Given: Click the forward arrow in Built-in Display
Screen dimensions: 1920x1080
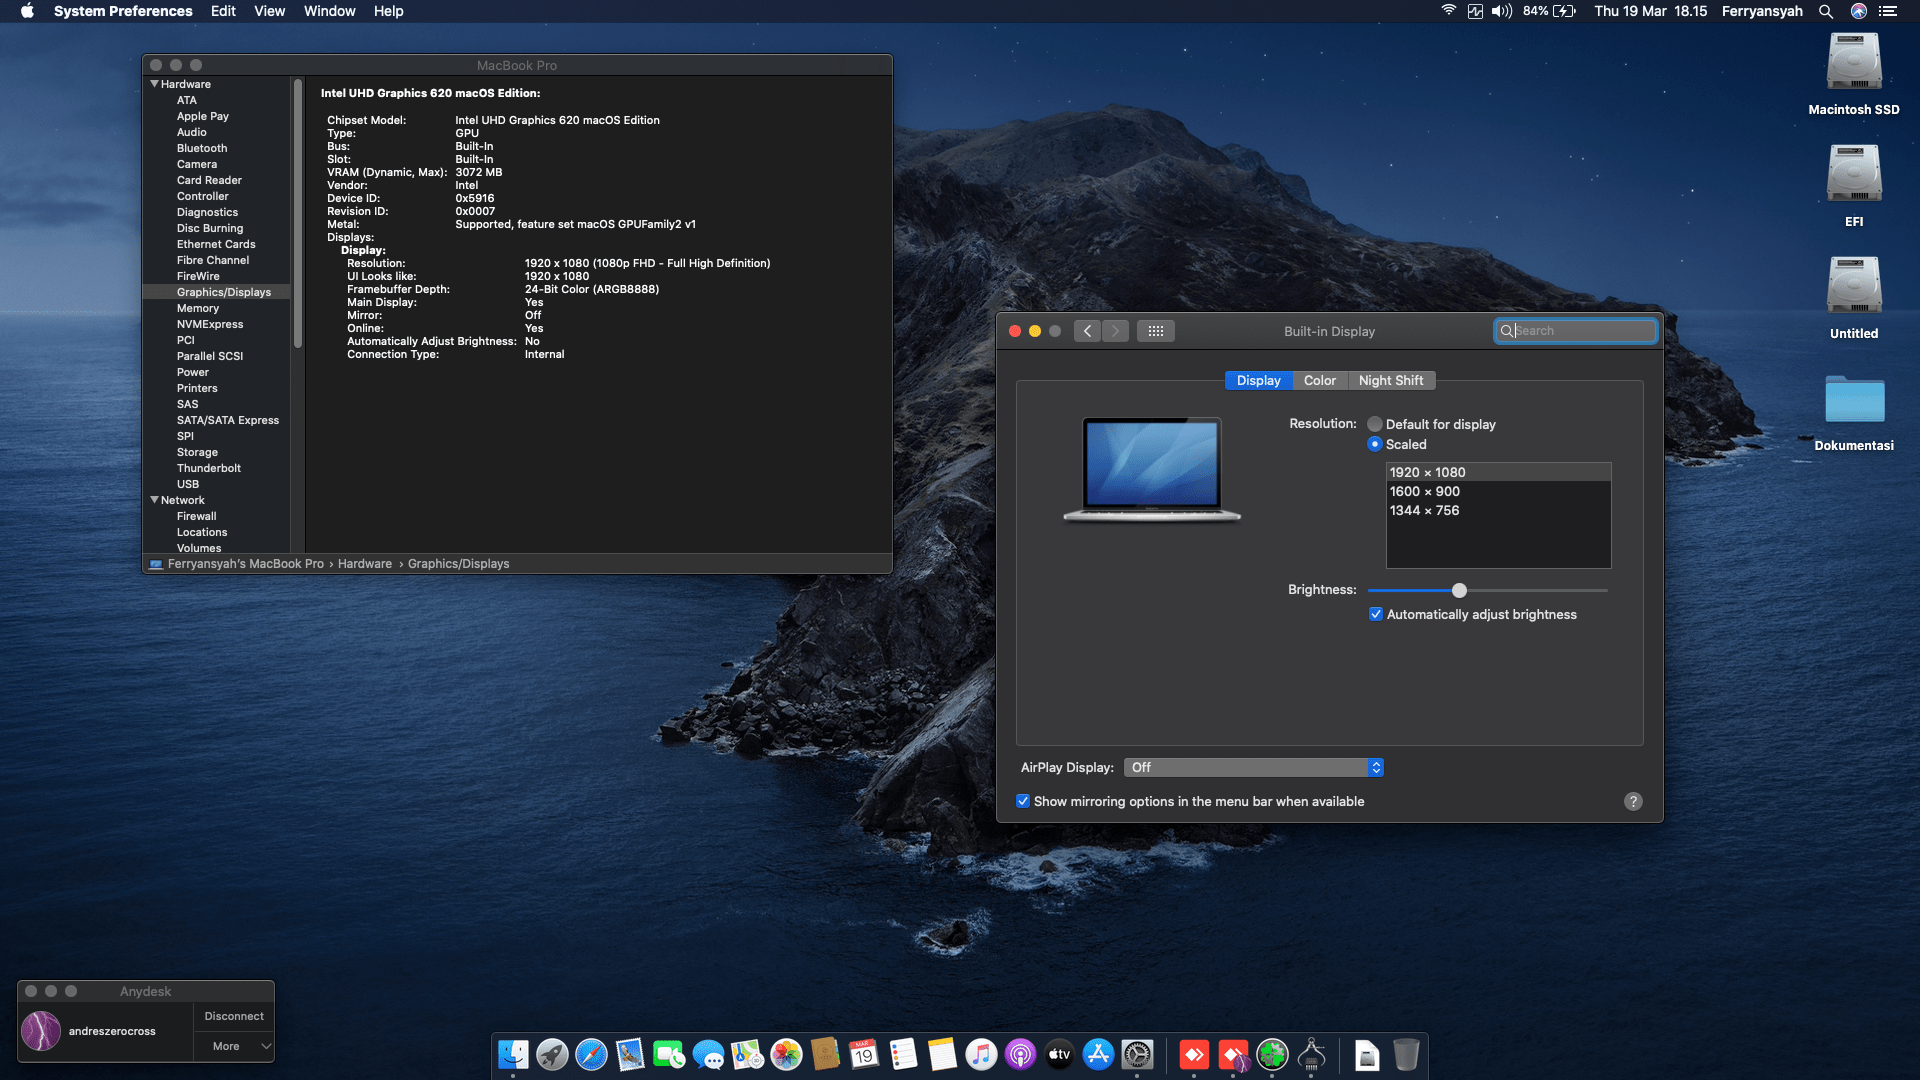Looking at the screenshot, I should [x=1115, y=331].
